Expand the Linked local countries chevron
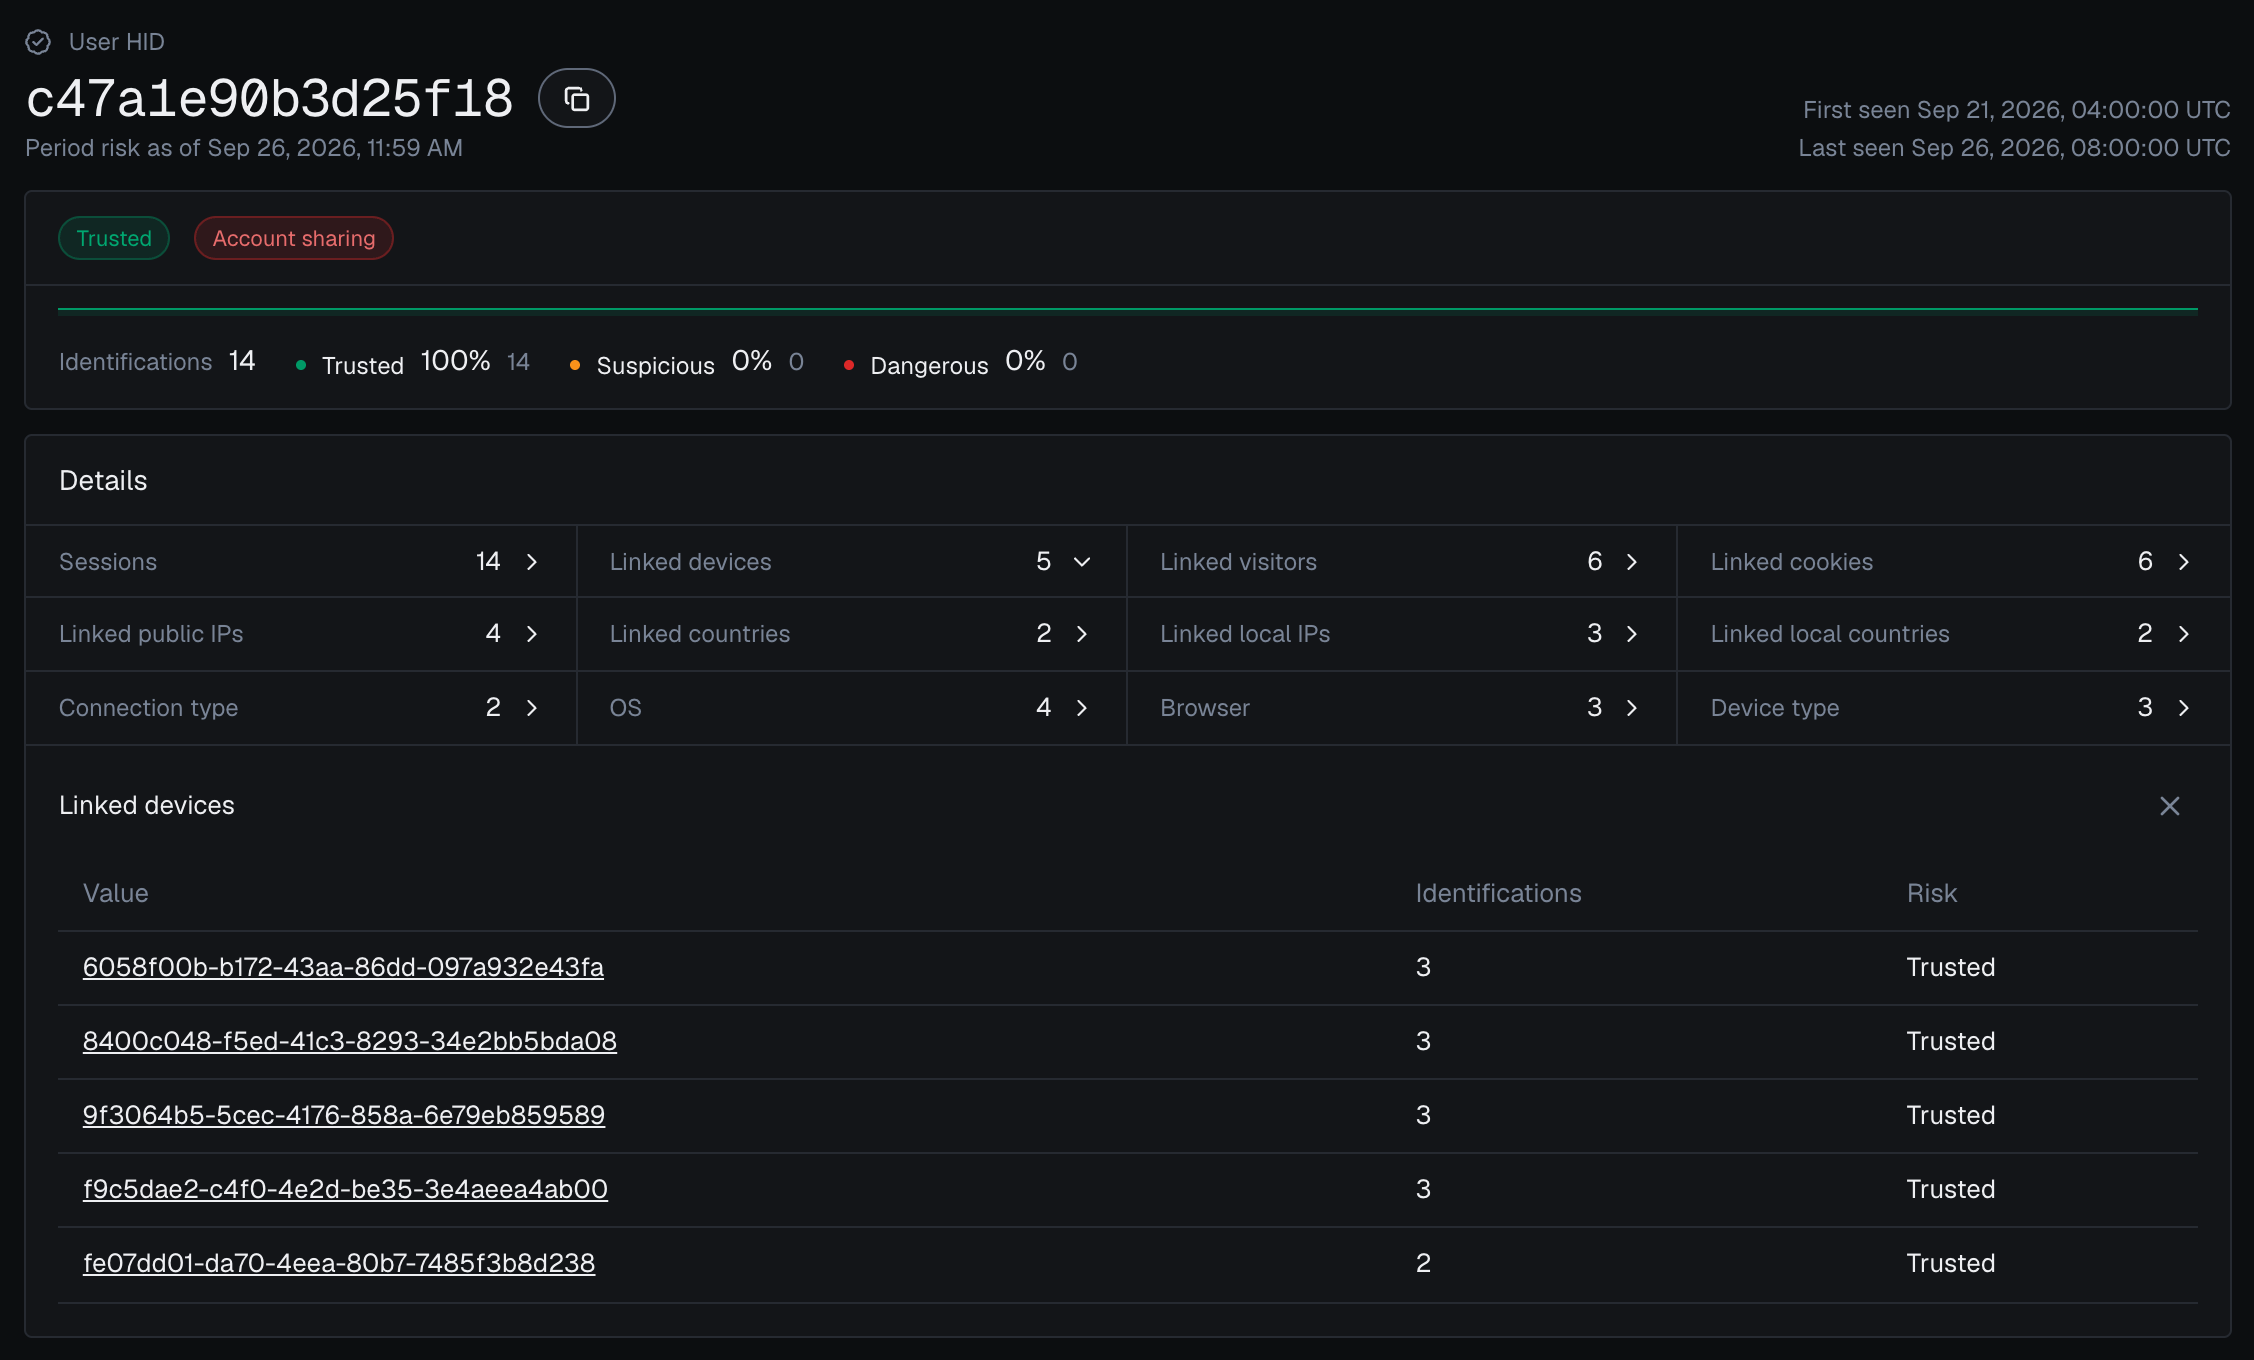This screenshot has width=2254, height=1360. coord(2184,634)
